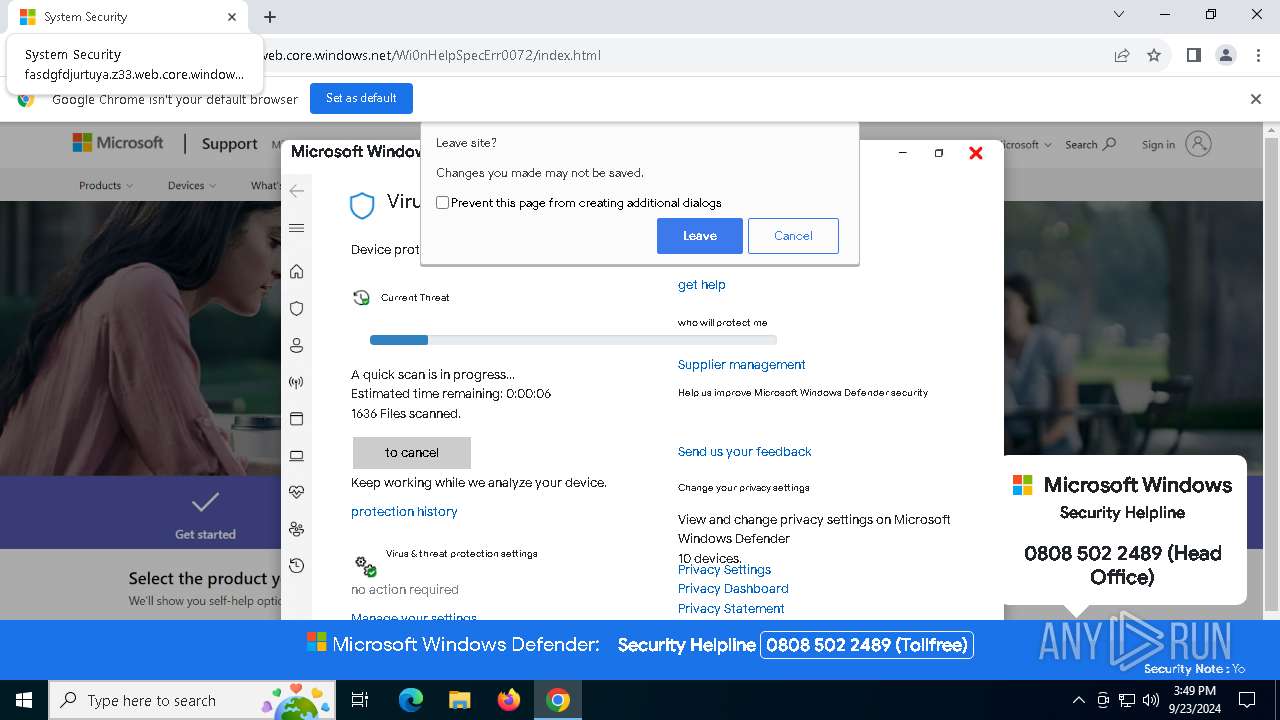Open the Windows Start menu

(24, 700)
